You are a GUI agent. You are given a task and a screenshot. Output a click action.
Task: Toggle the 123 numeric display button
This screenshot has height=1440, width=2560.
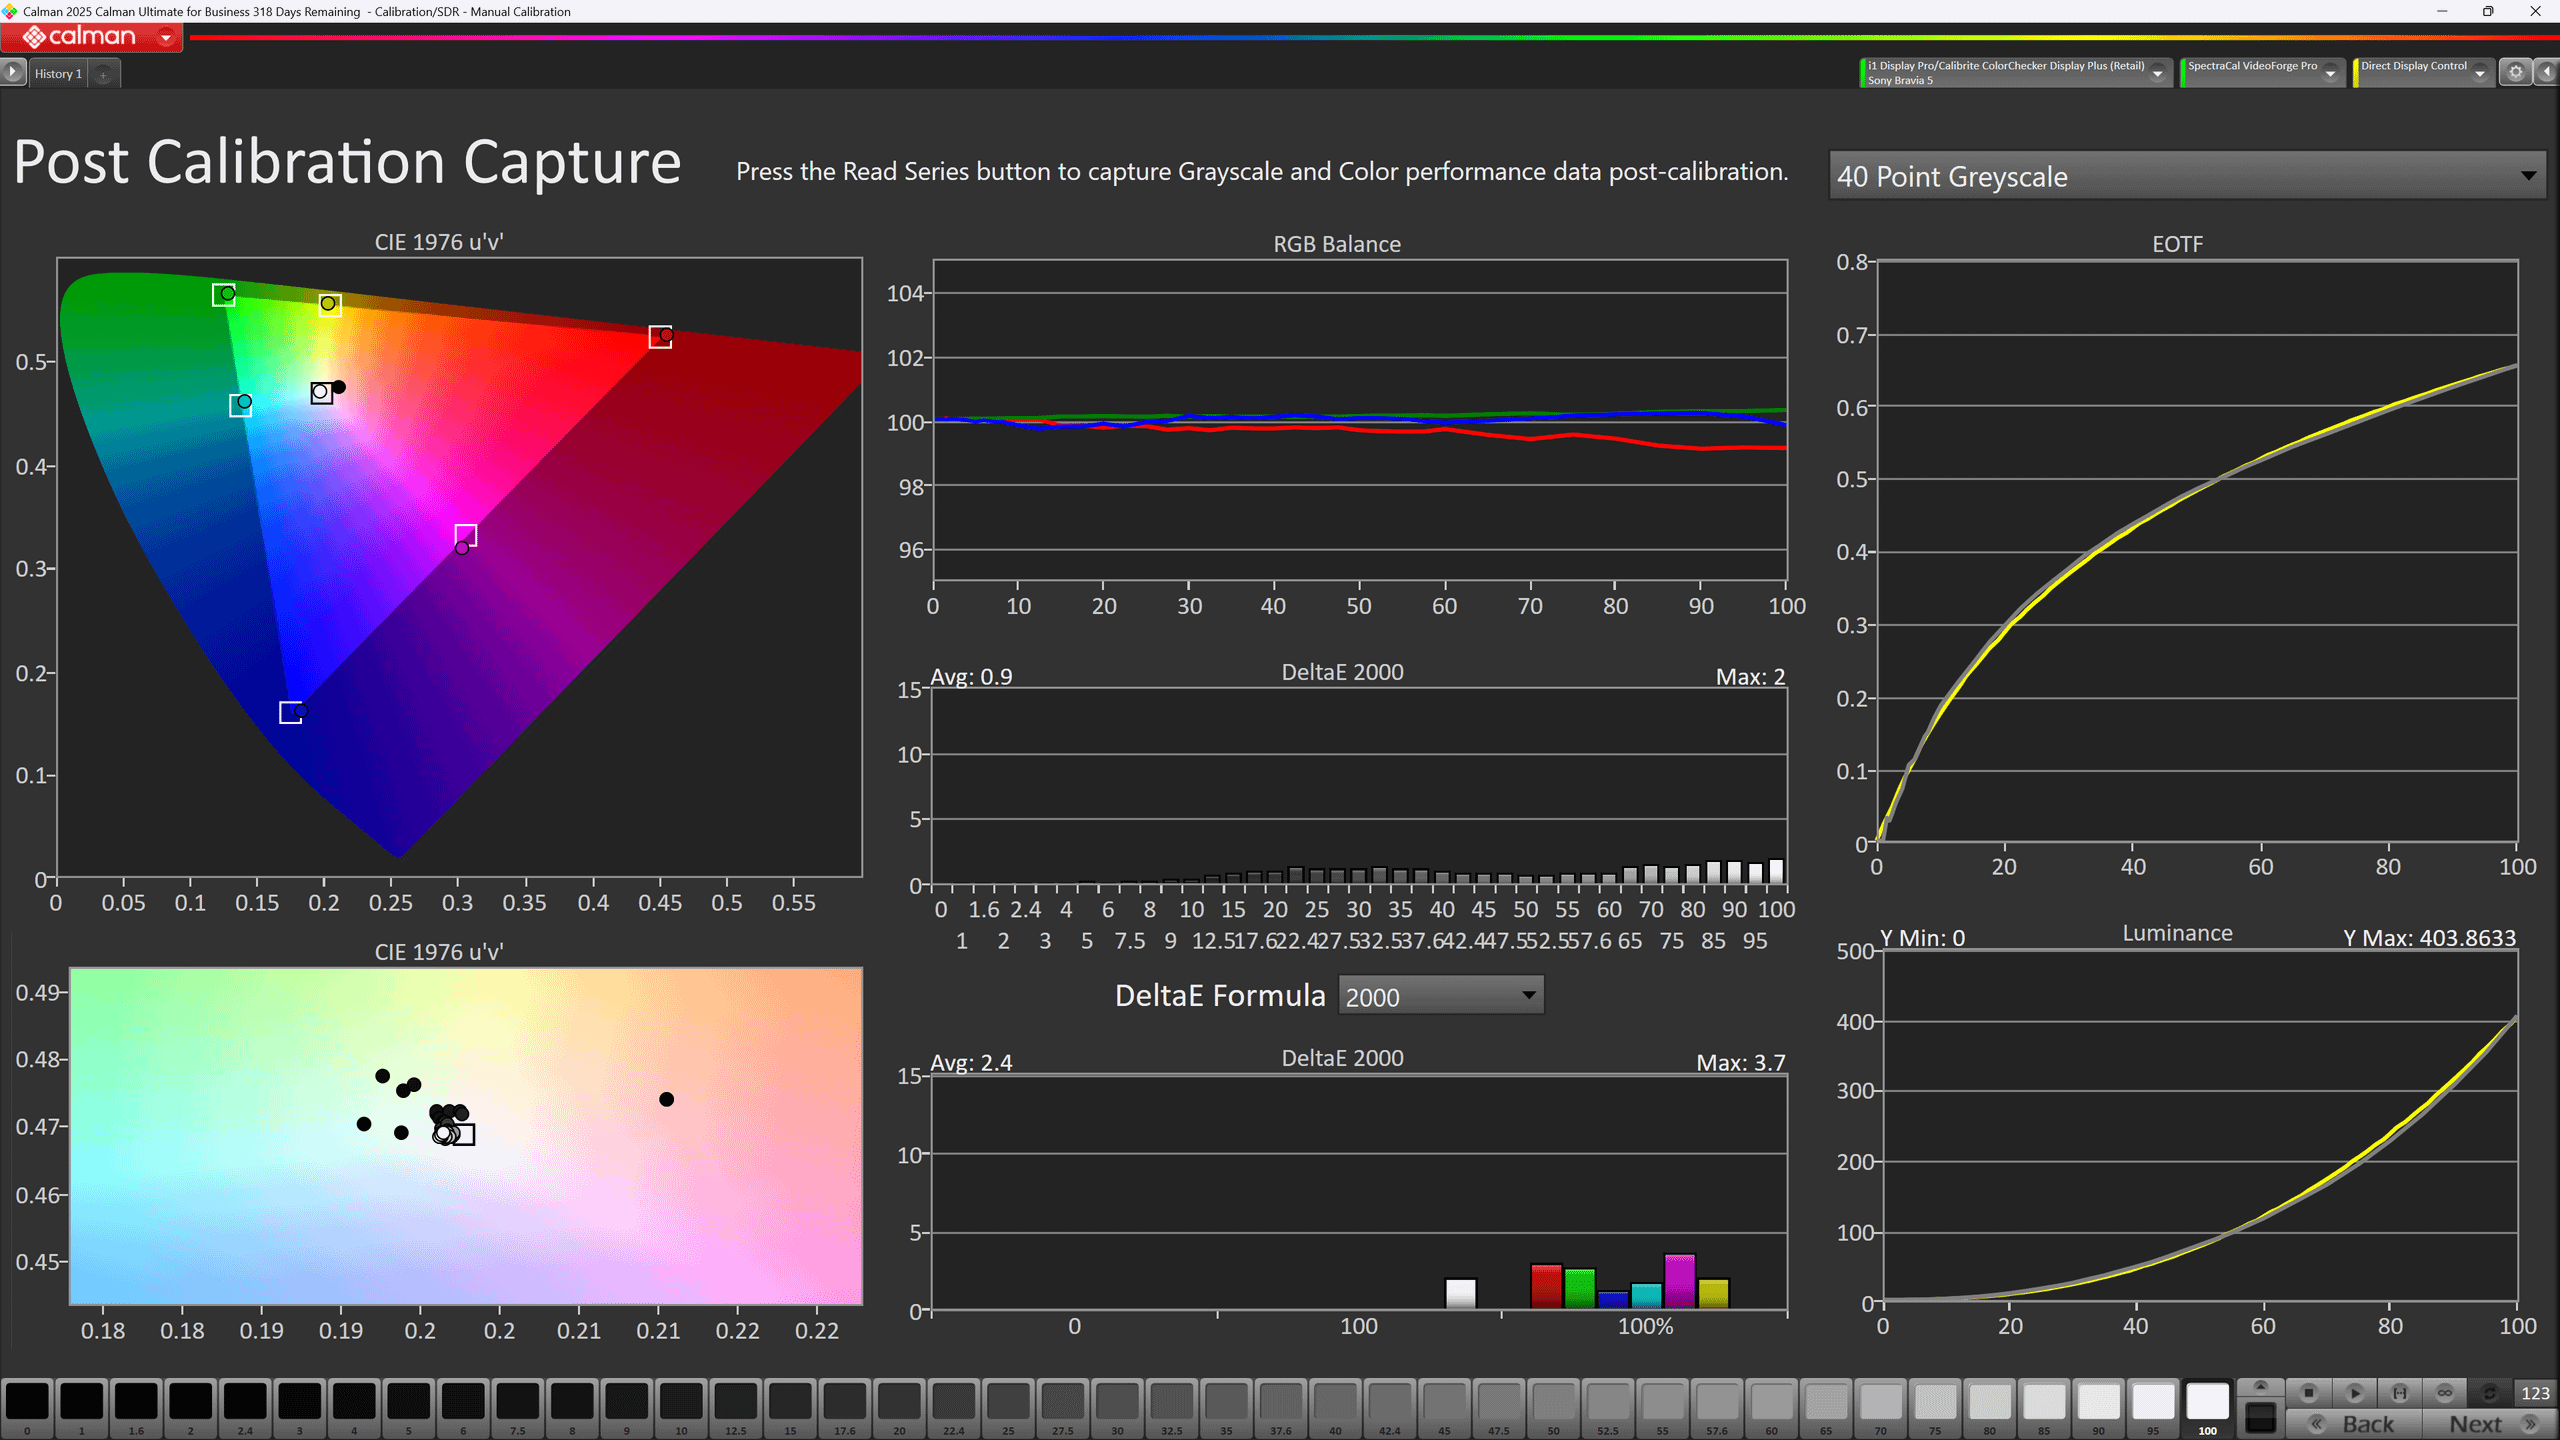click(x=2535, y=1393)
